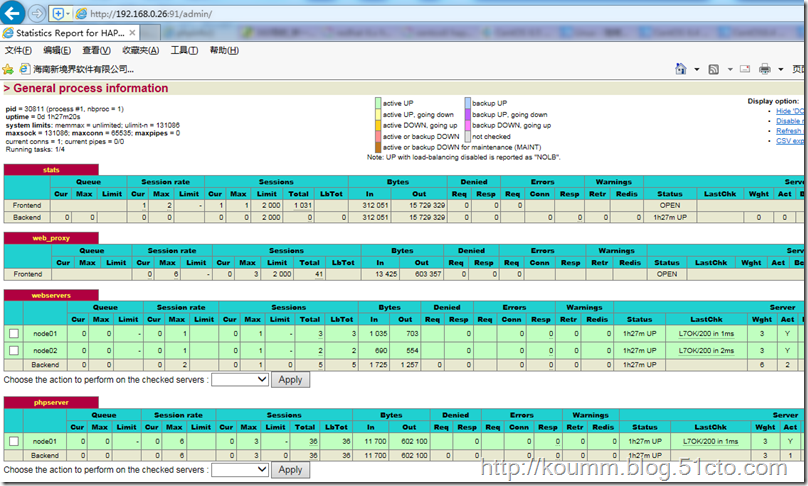This screenshot has width=808, height=486.
Task: Click the 1 031 total sessions value in stats
Action: coord(302,205)
